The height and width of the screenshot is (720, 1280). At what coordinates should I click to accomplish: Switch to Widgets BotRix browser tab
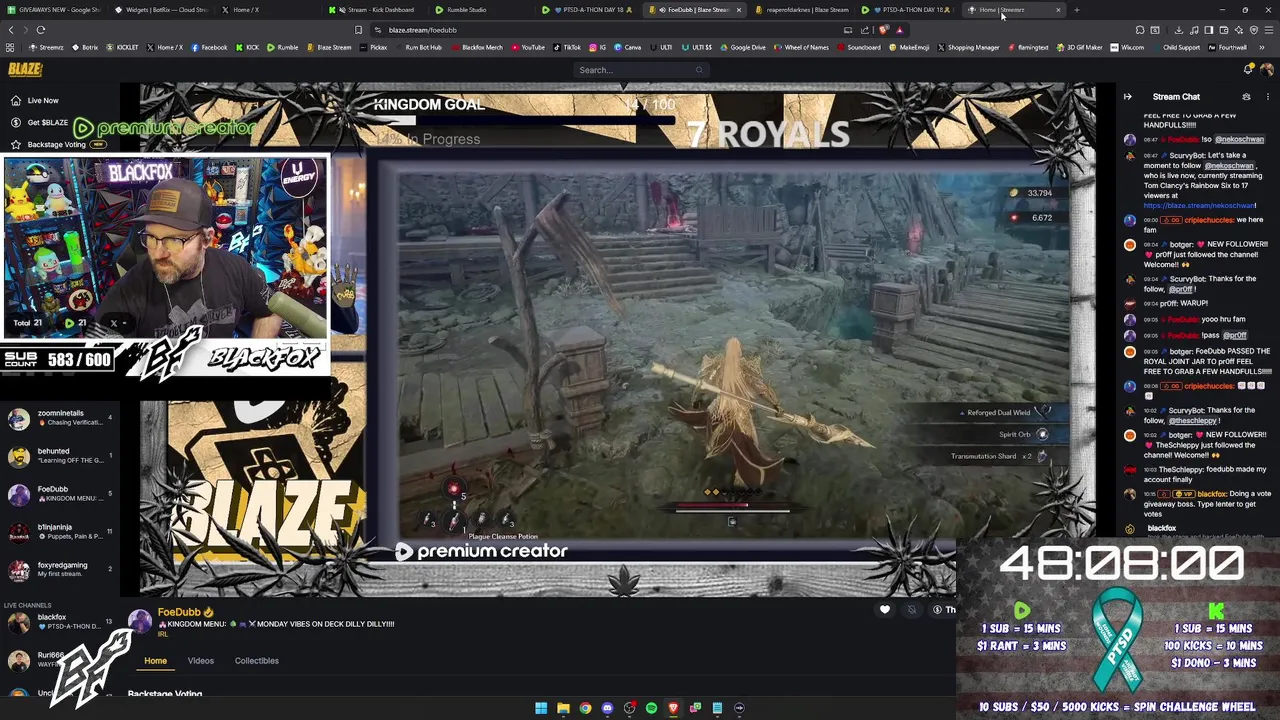[x=160, y=10]
